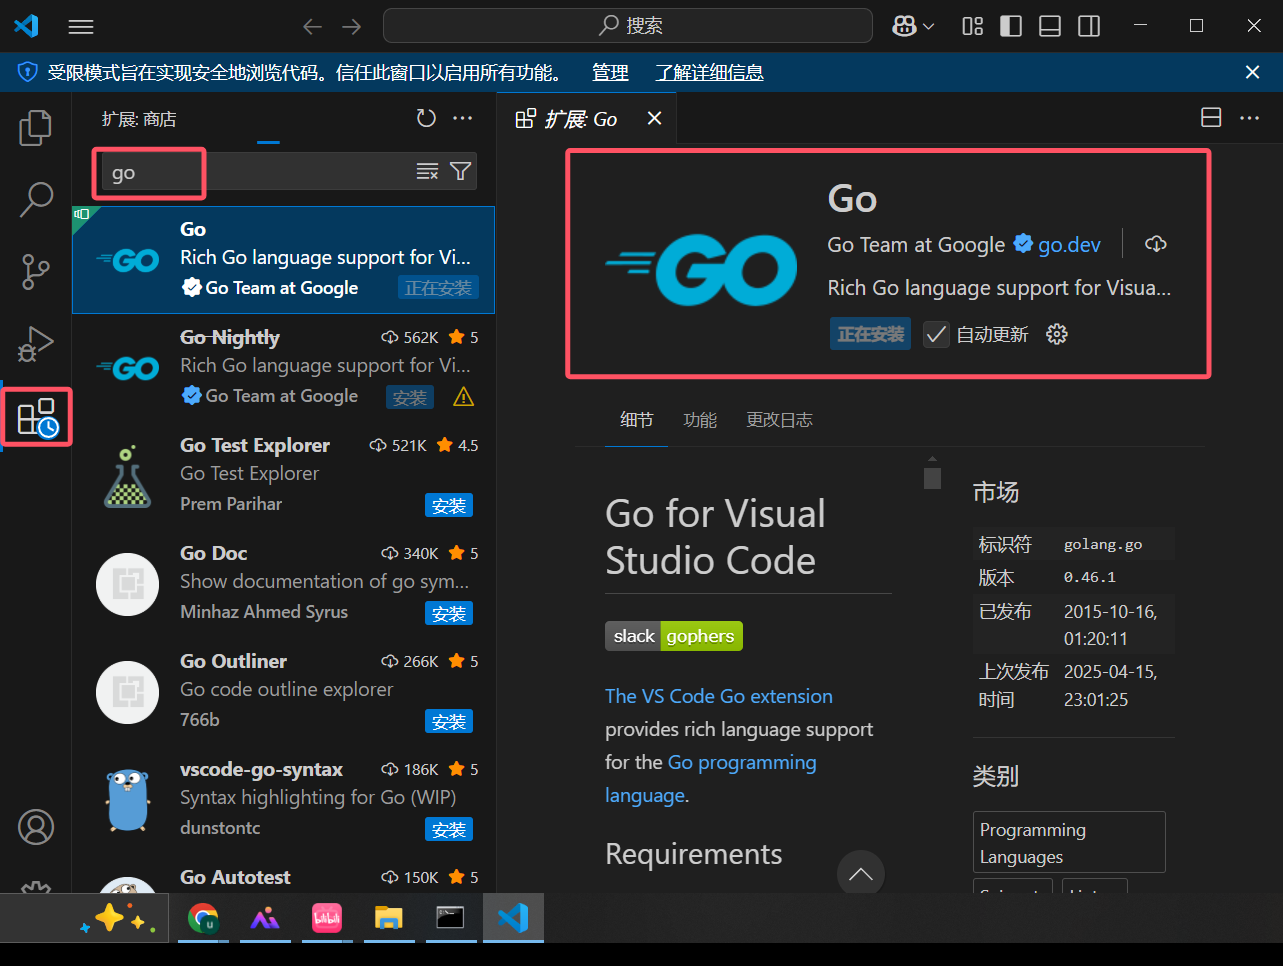Install the vscode-go-syntax extension
The height and width of the screenshot is (966, 1283).
449,830
